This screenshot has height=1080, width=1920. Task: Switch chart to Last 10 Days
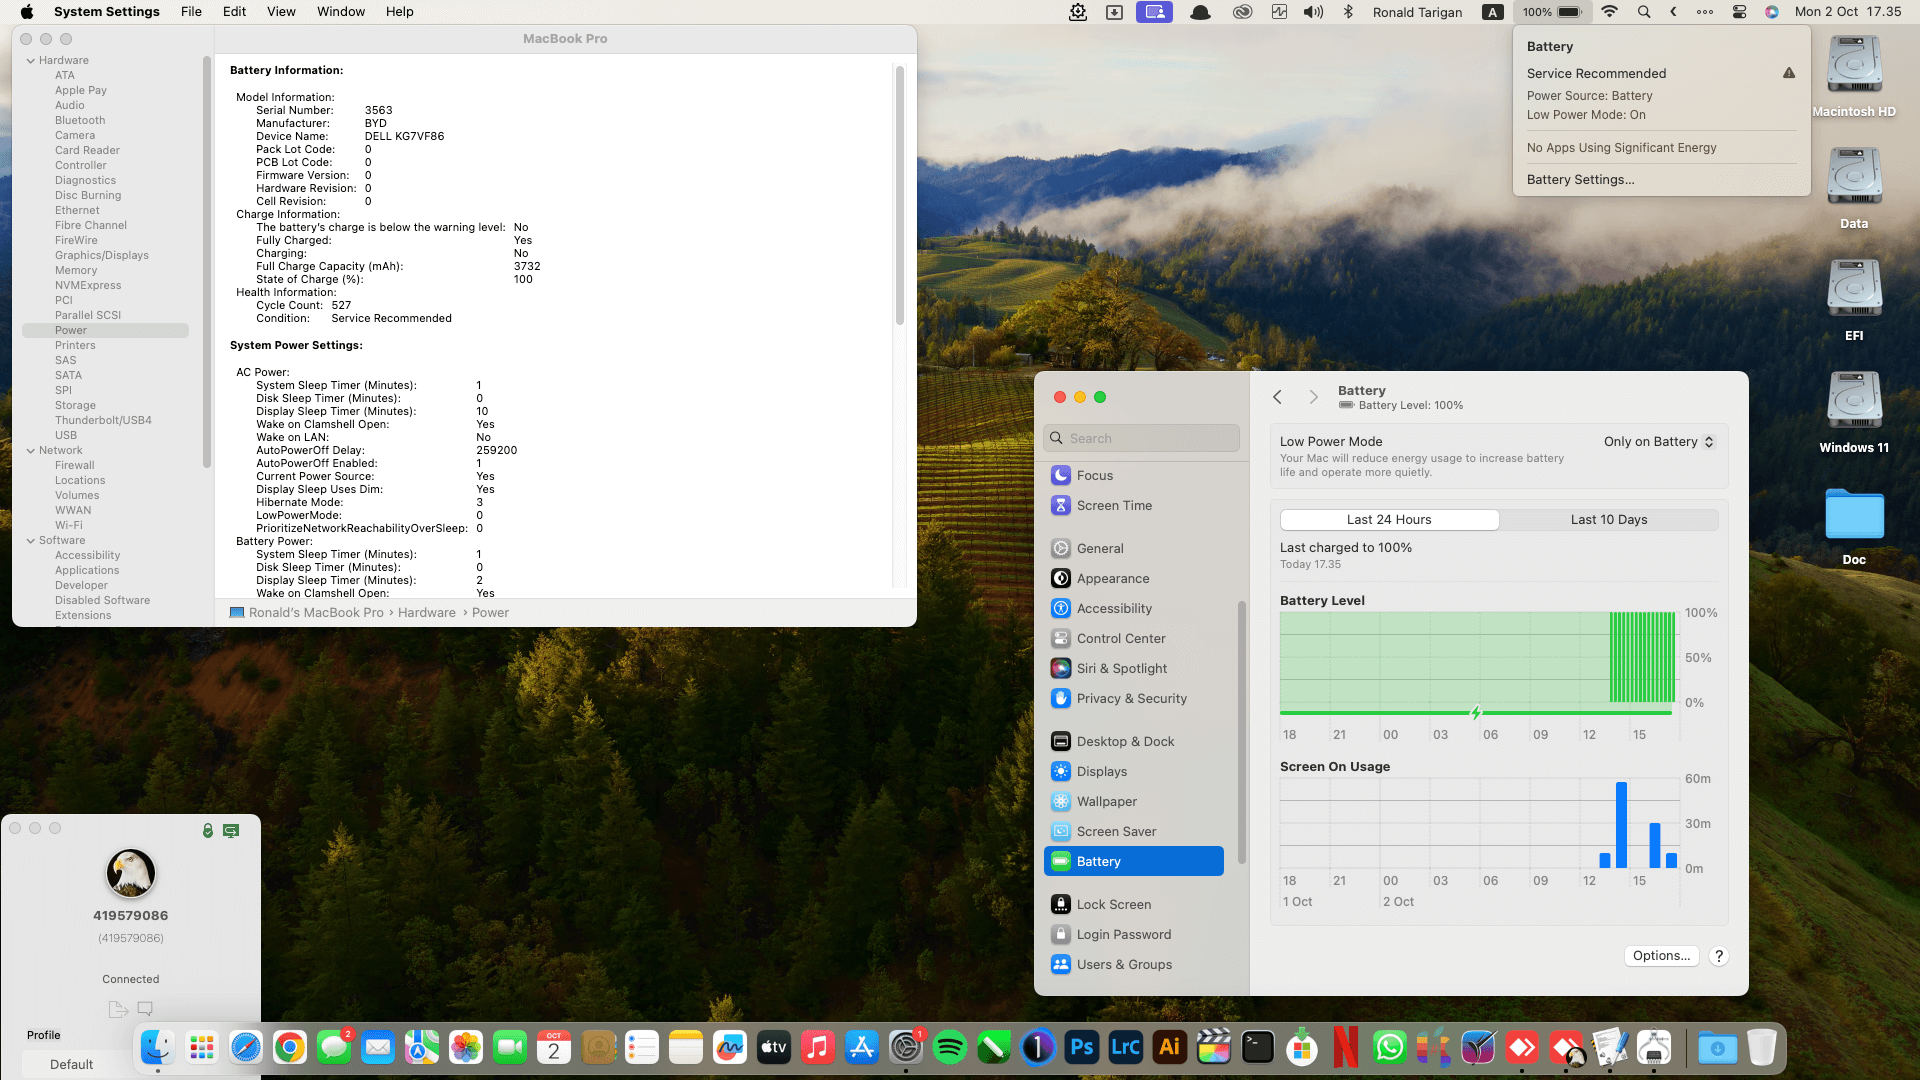tap(1608, 519)
